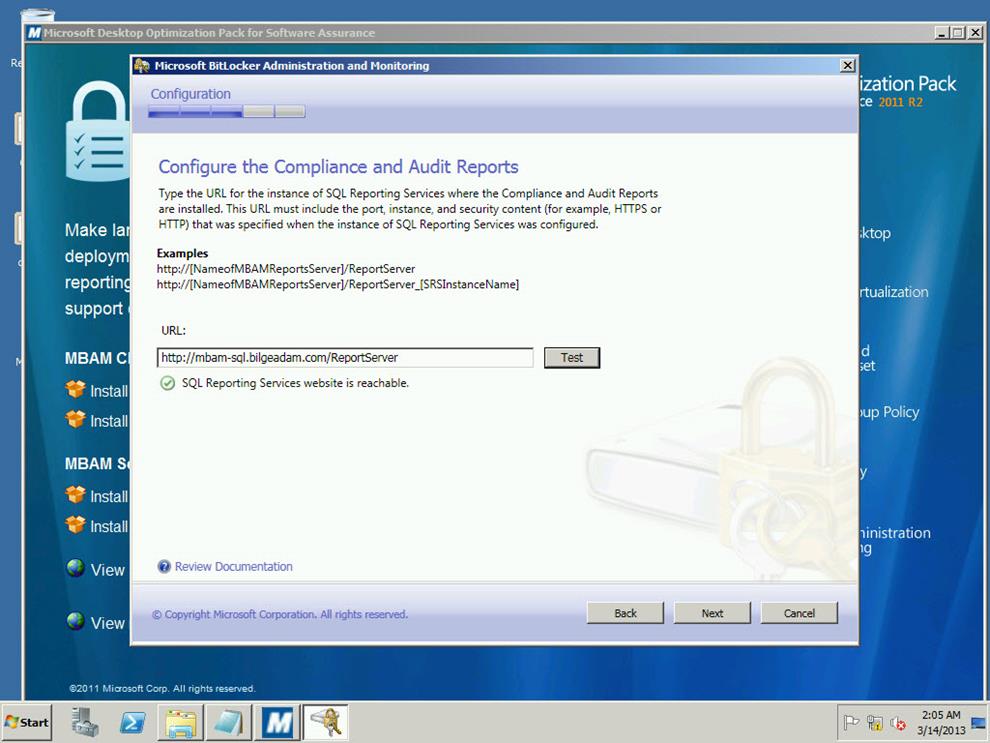This screenshot has height=743, width=990.
Task: Click the green check icon beside reachable status
Action: pos(167,383)
